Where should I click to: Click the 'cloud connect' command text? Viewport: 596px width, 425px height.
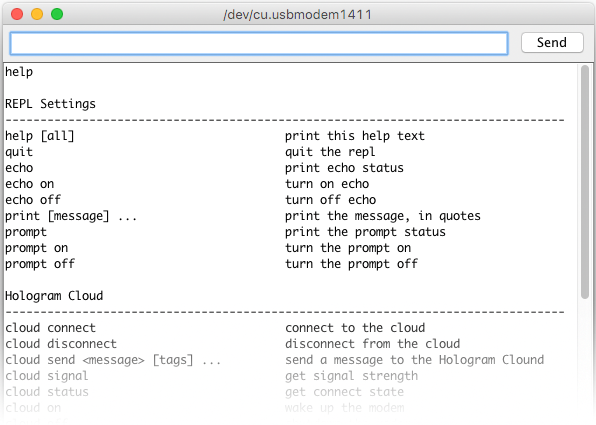51,328
